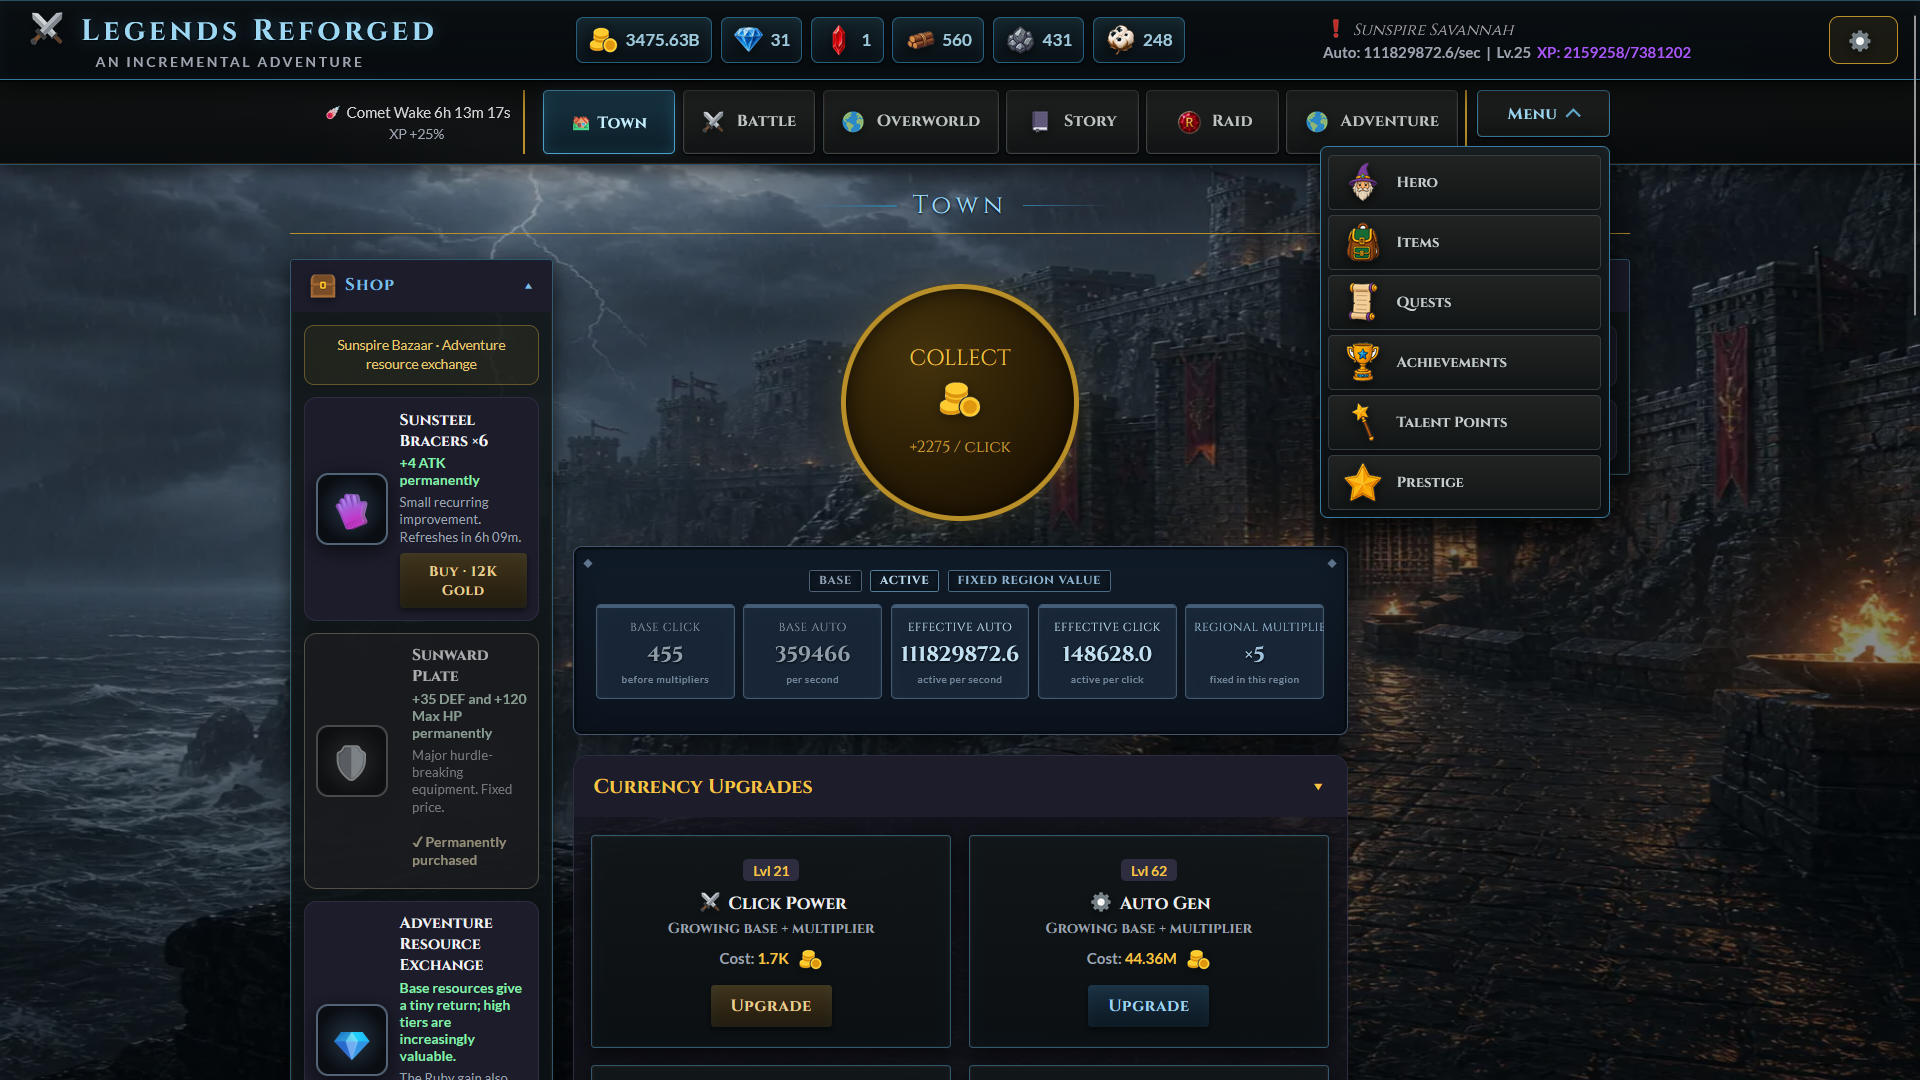Open settings with the gear icon
The width and height of the screenshot is (1920, 1080).
(1862, 40)
